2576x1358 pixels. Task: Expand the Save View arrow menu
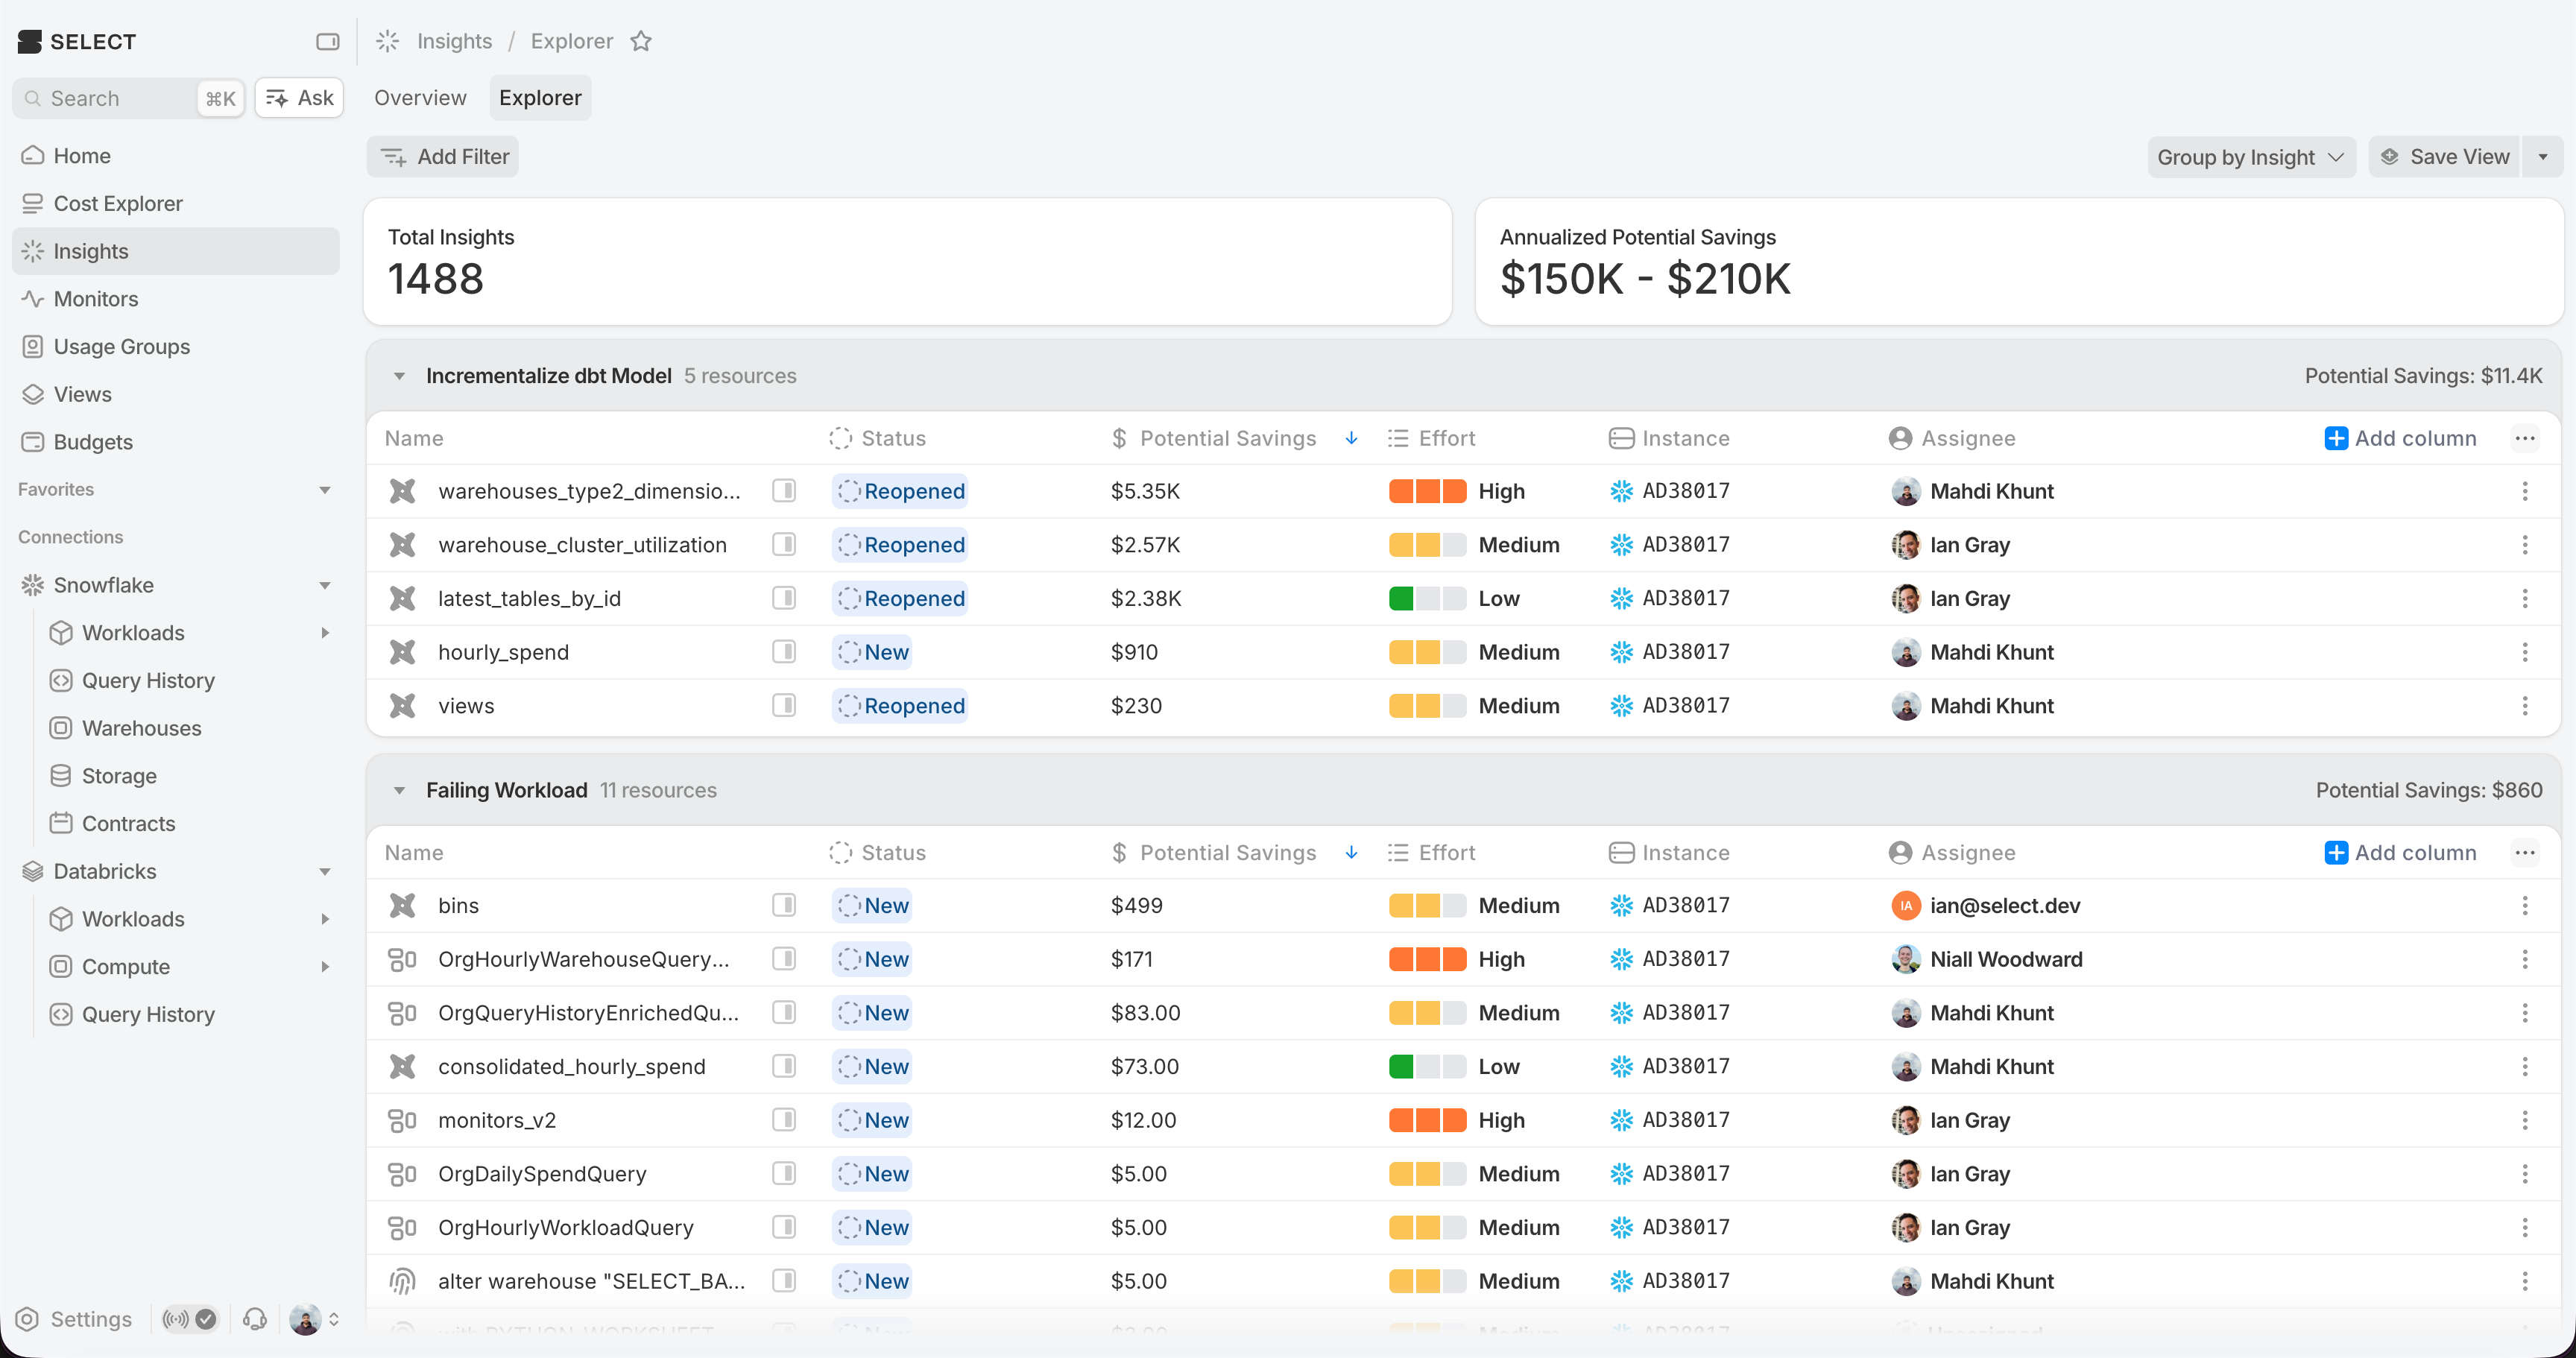[x=2542, y=157]
